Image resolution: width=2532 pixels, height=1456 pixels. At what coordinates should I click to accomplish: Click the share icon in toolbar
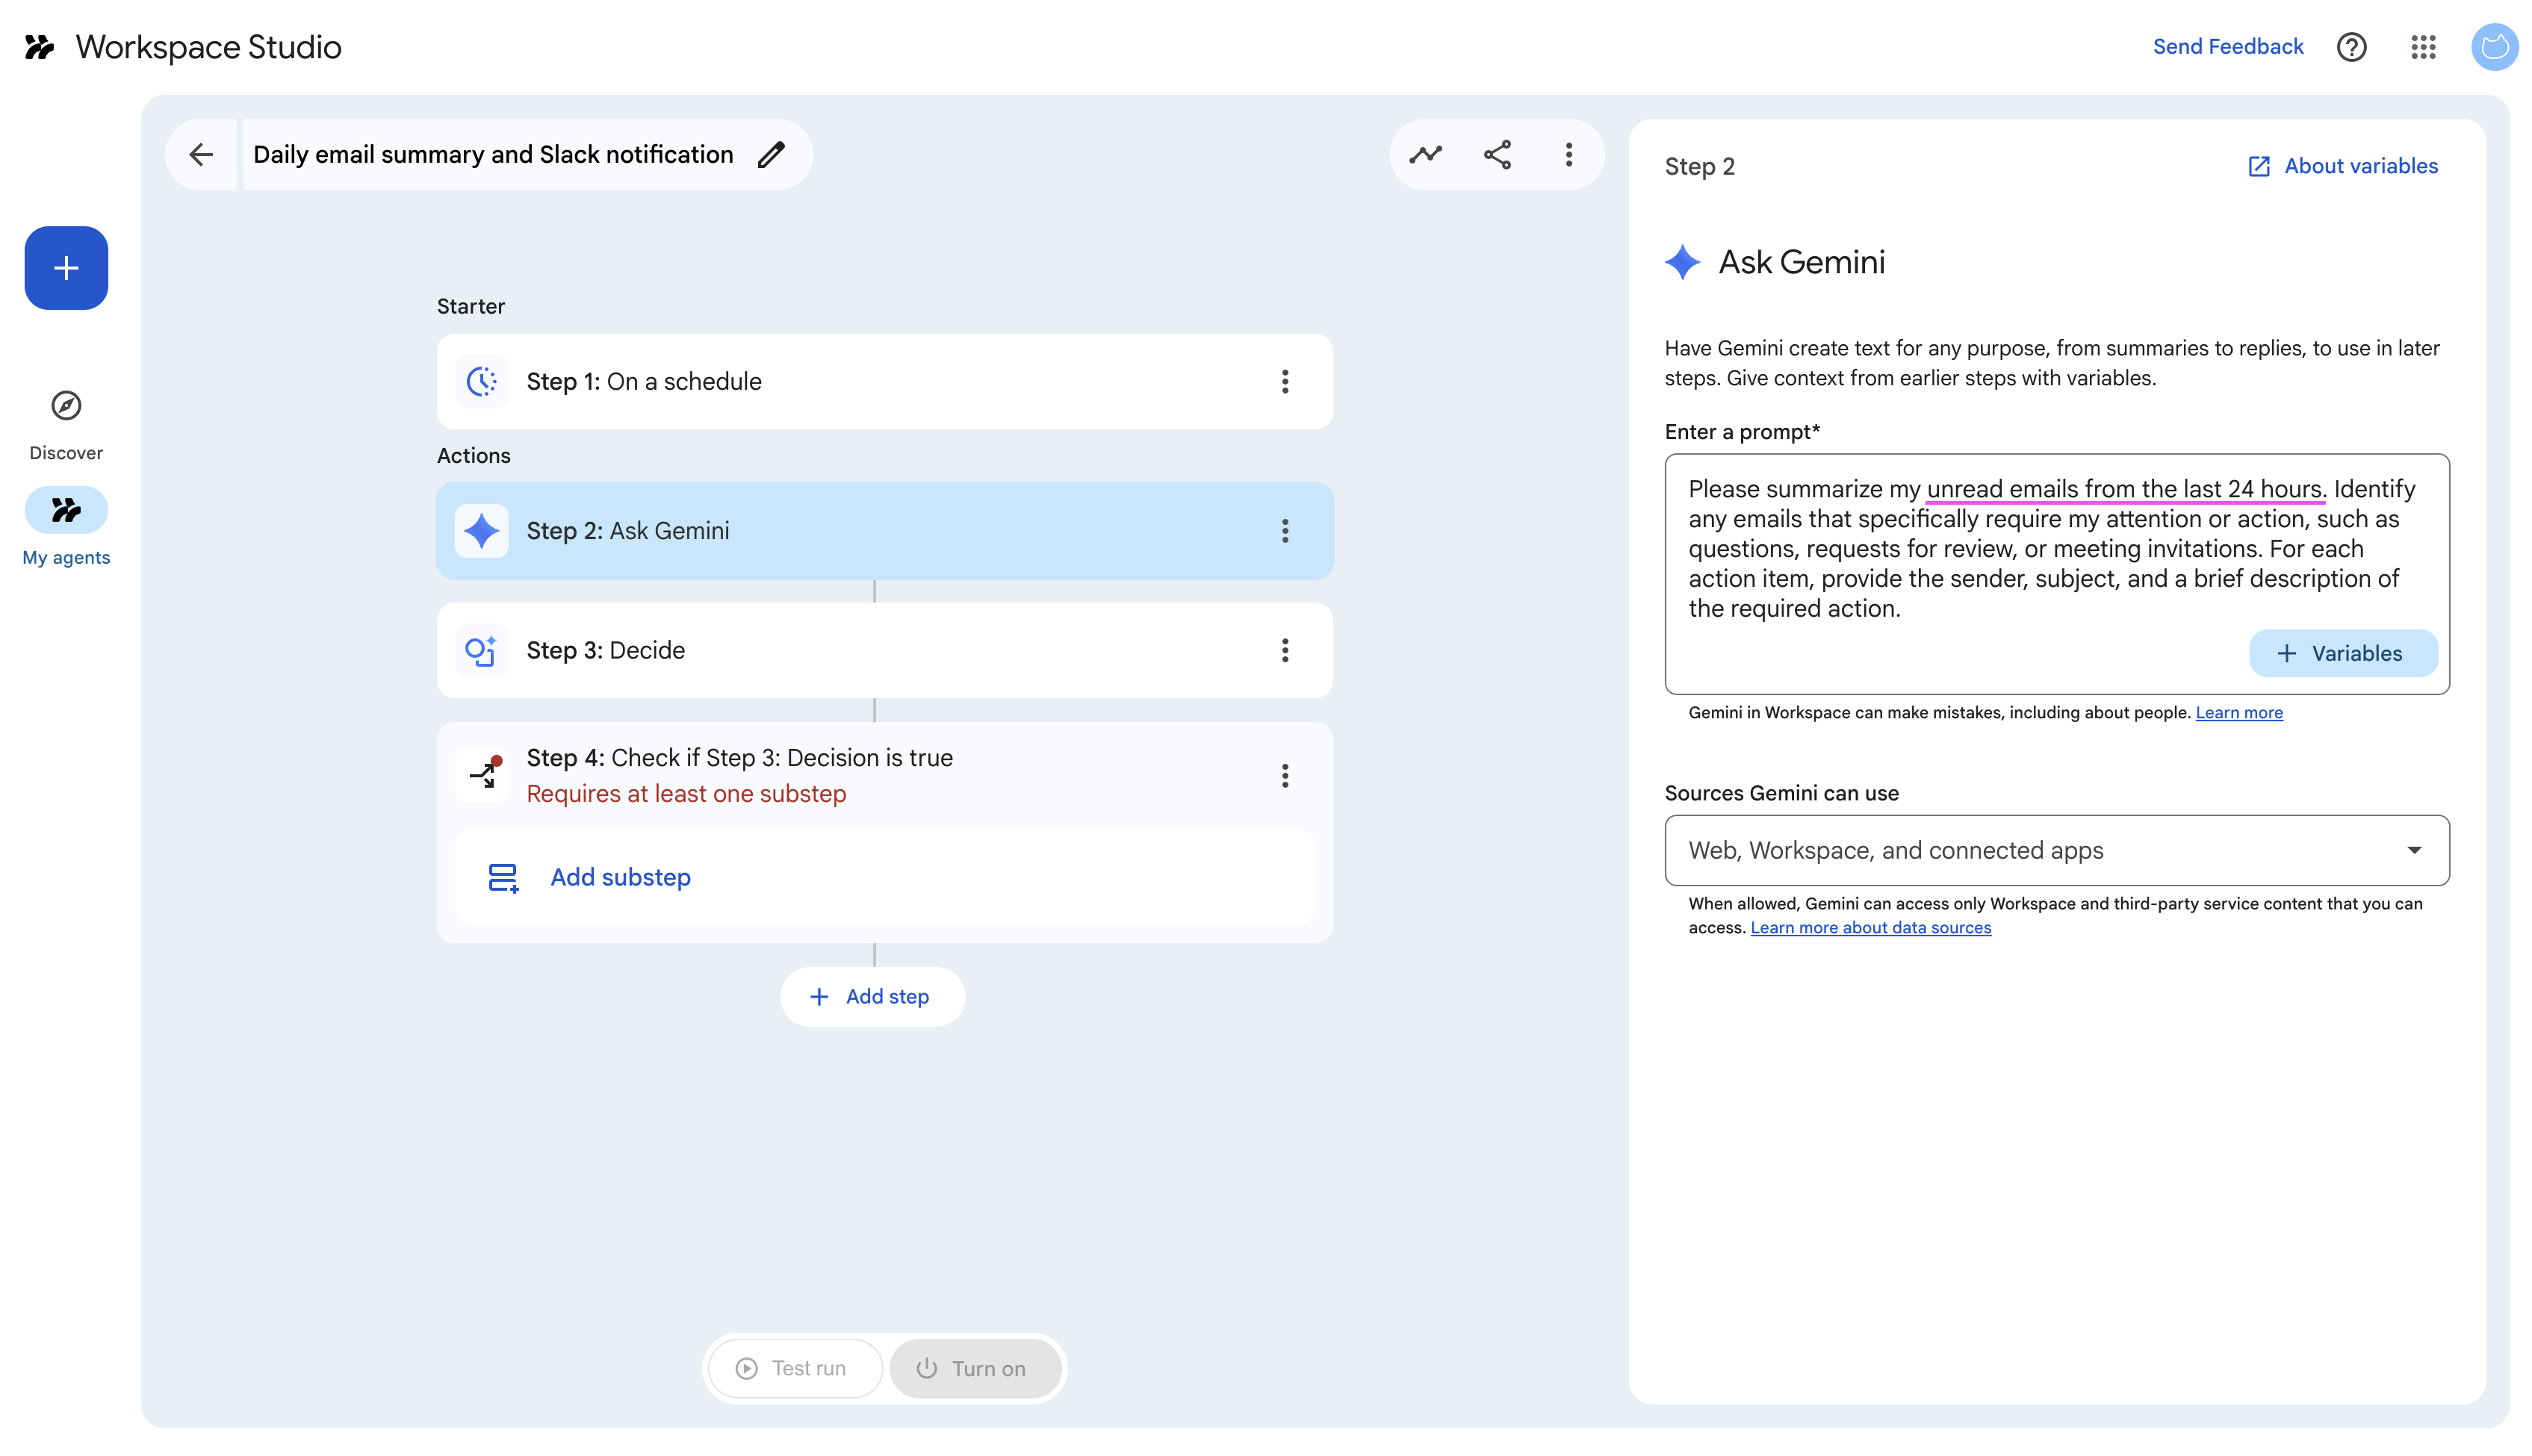coord(1497,154)
